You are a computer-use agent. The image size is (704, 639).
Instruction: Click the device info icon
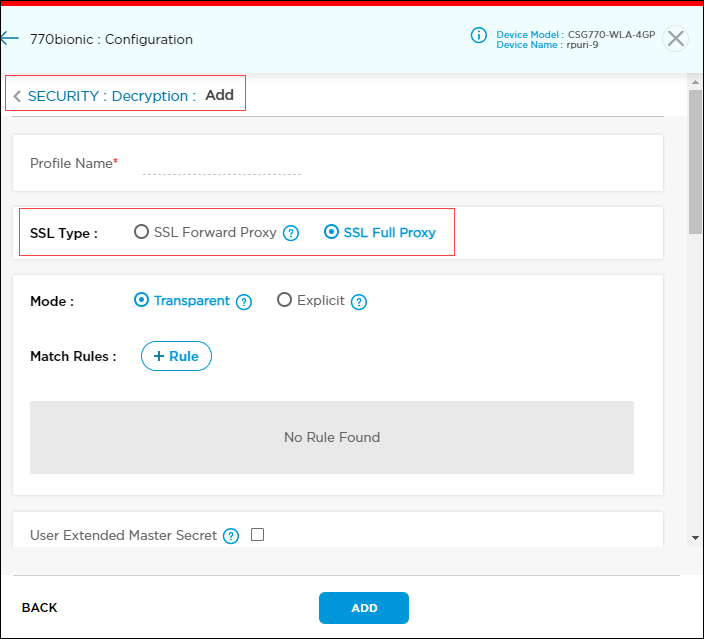[x=479, y=36]
